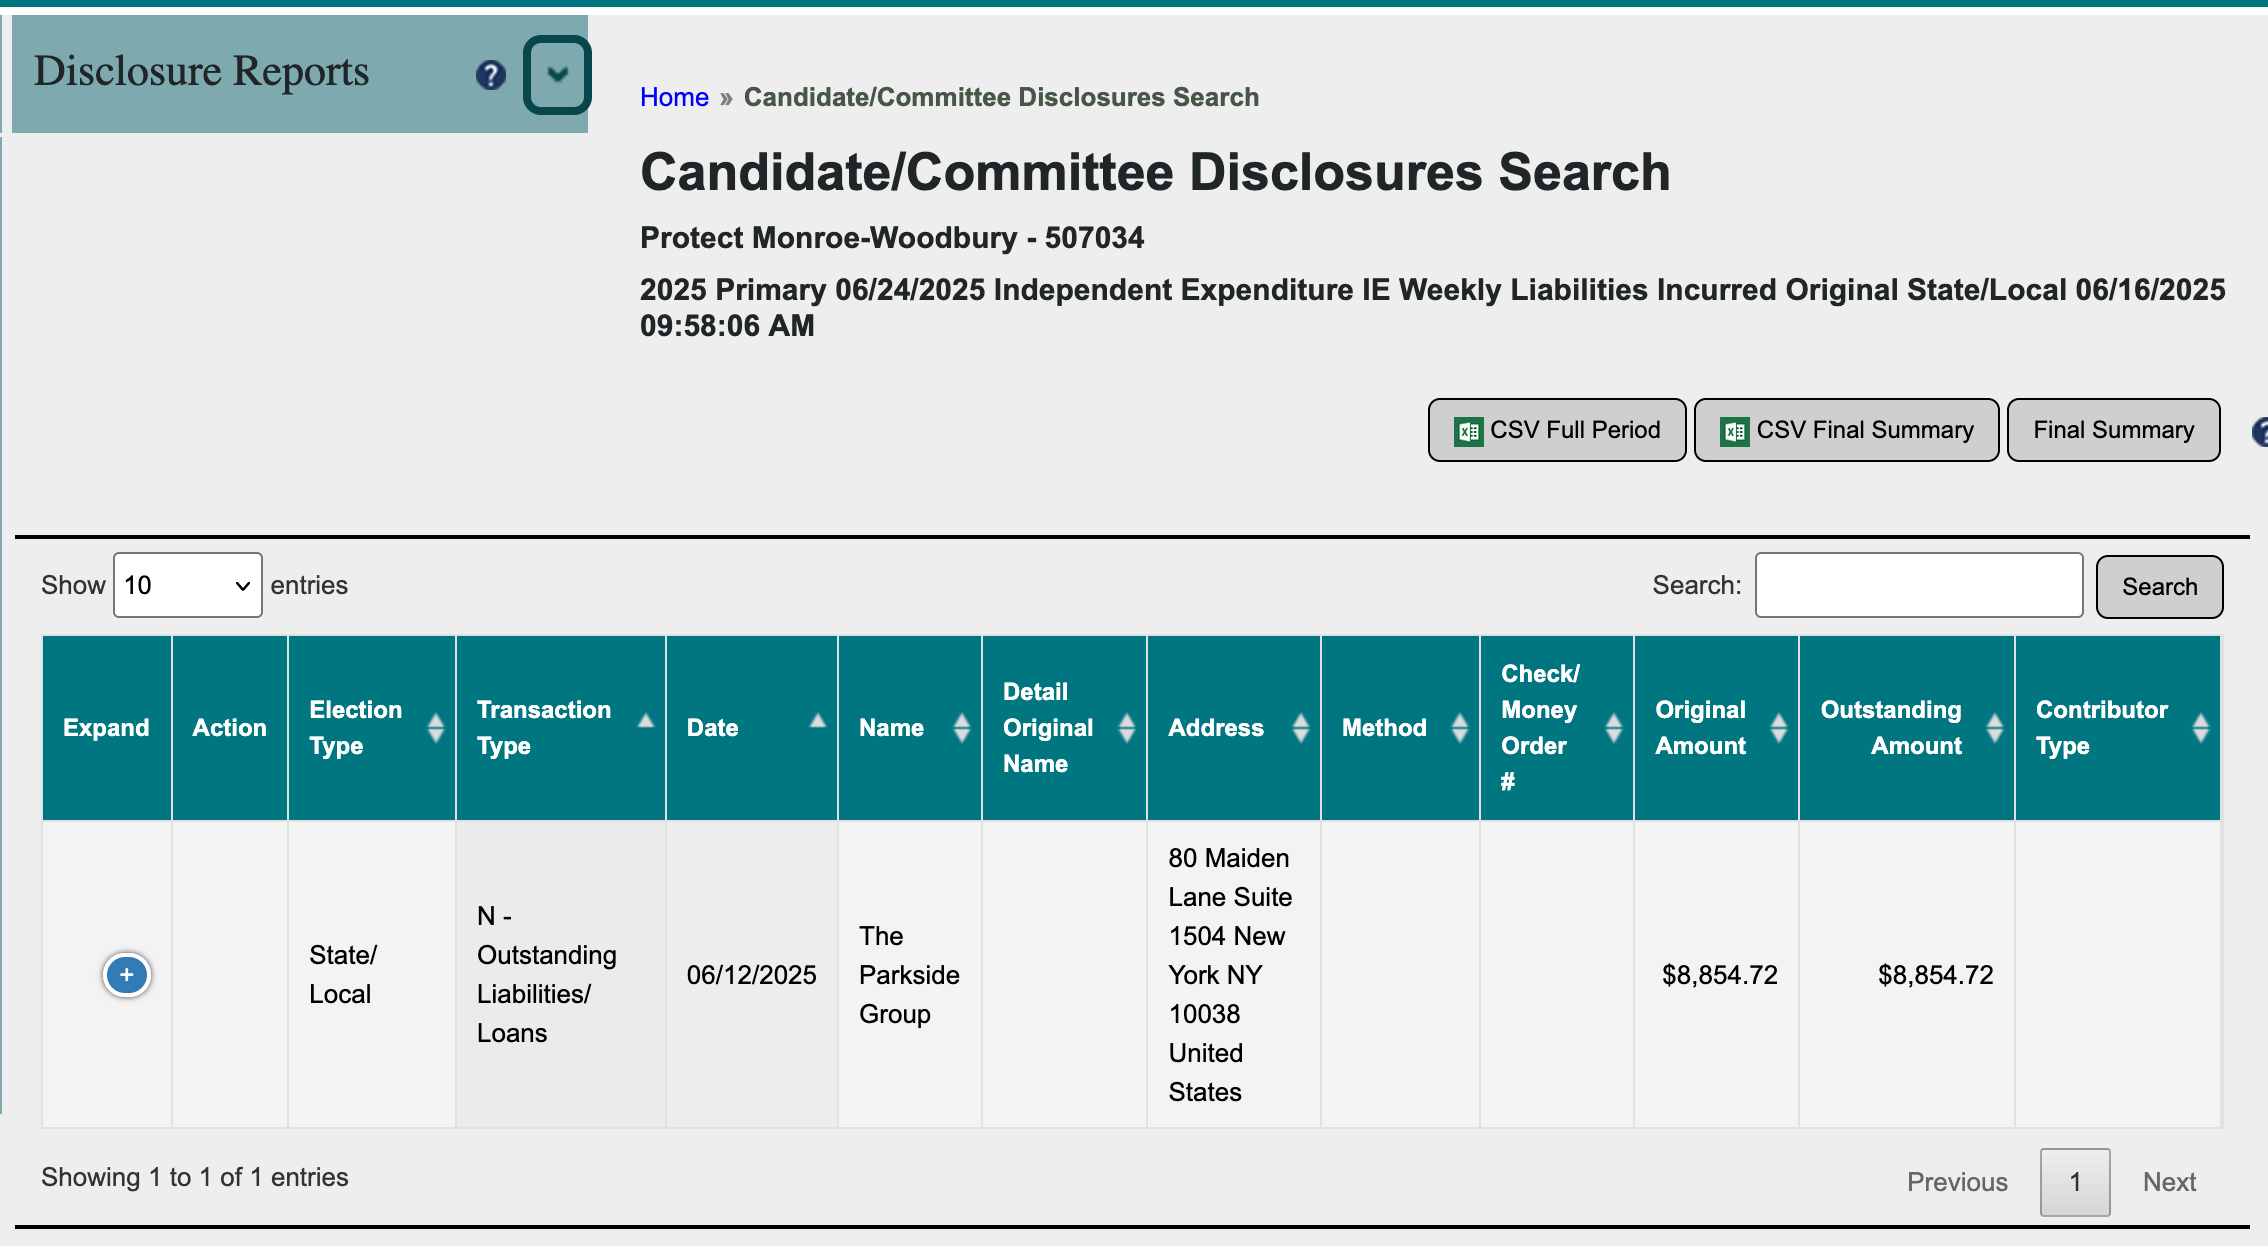Click the Excel icon on CSV Full Period
2268x1246 pixels.
[x=1468, y=431]
